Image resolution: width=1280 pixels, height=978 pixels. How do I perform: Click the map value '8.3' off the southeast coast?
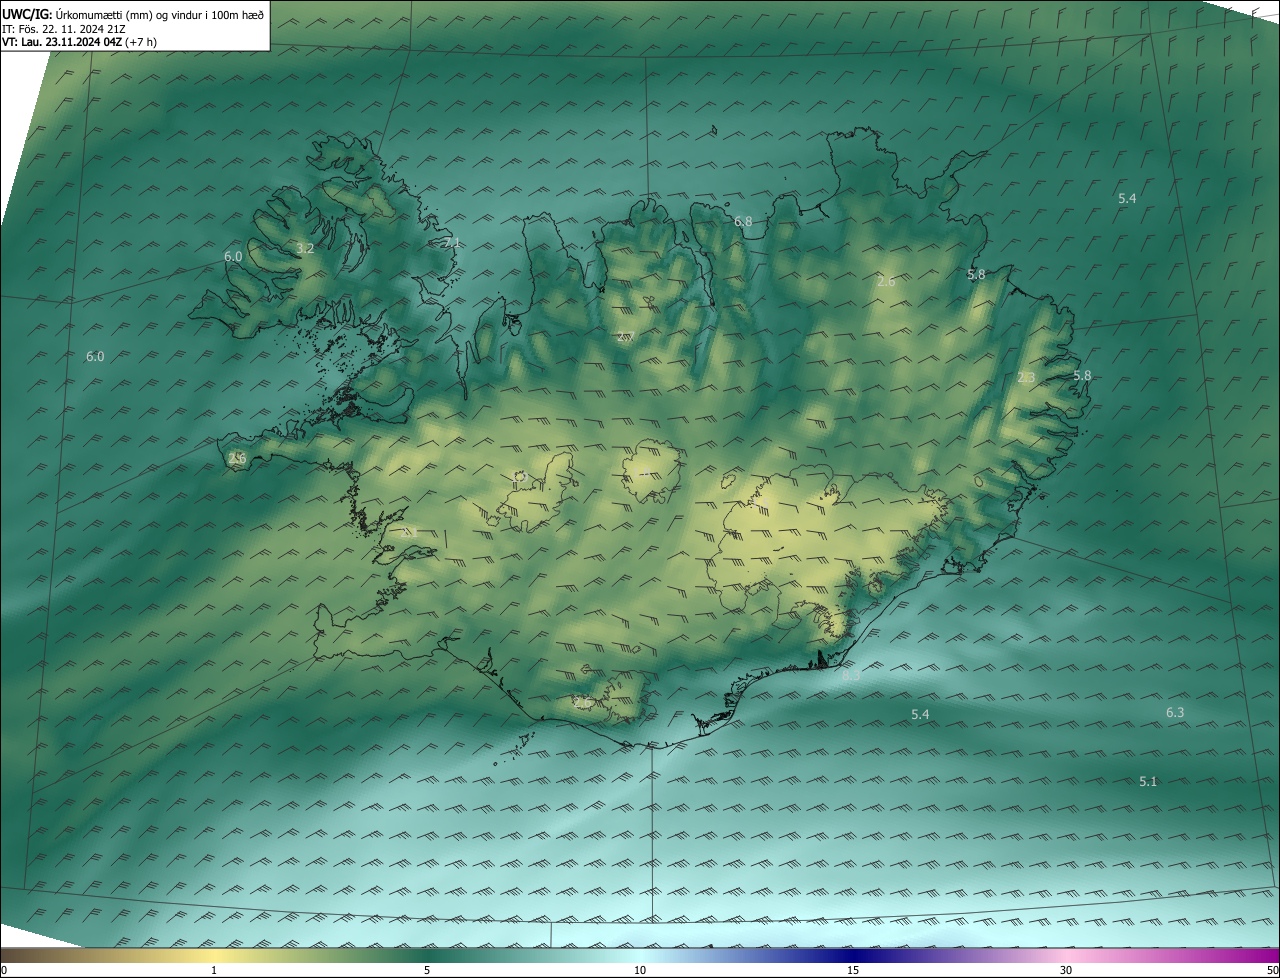click(851, 676)
